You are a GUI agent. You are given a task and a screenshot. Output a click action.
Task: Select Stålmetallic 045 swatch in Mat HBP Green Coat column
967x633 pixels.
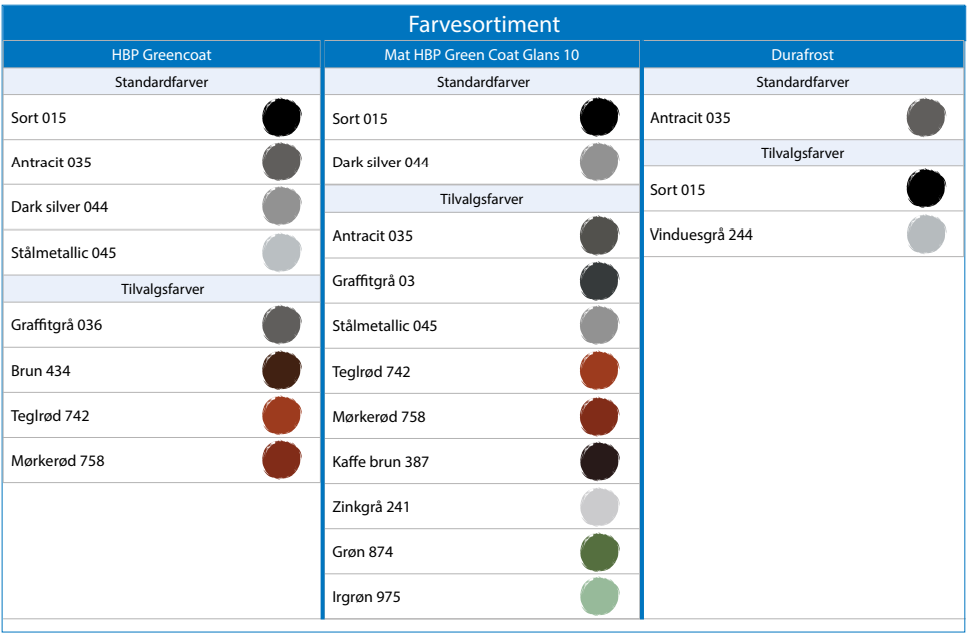[599, 325]
